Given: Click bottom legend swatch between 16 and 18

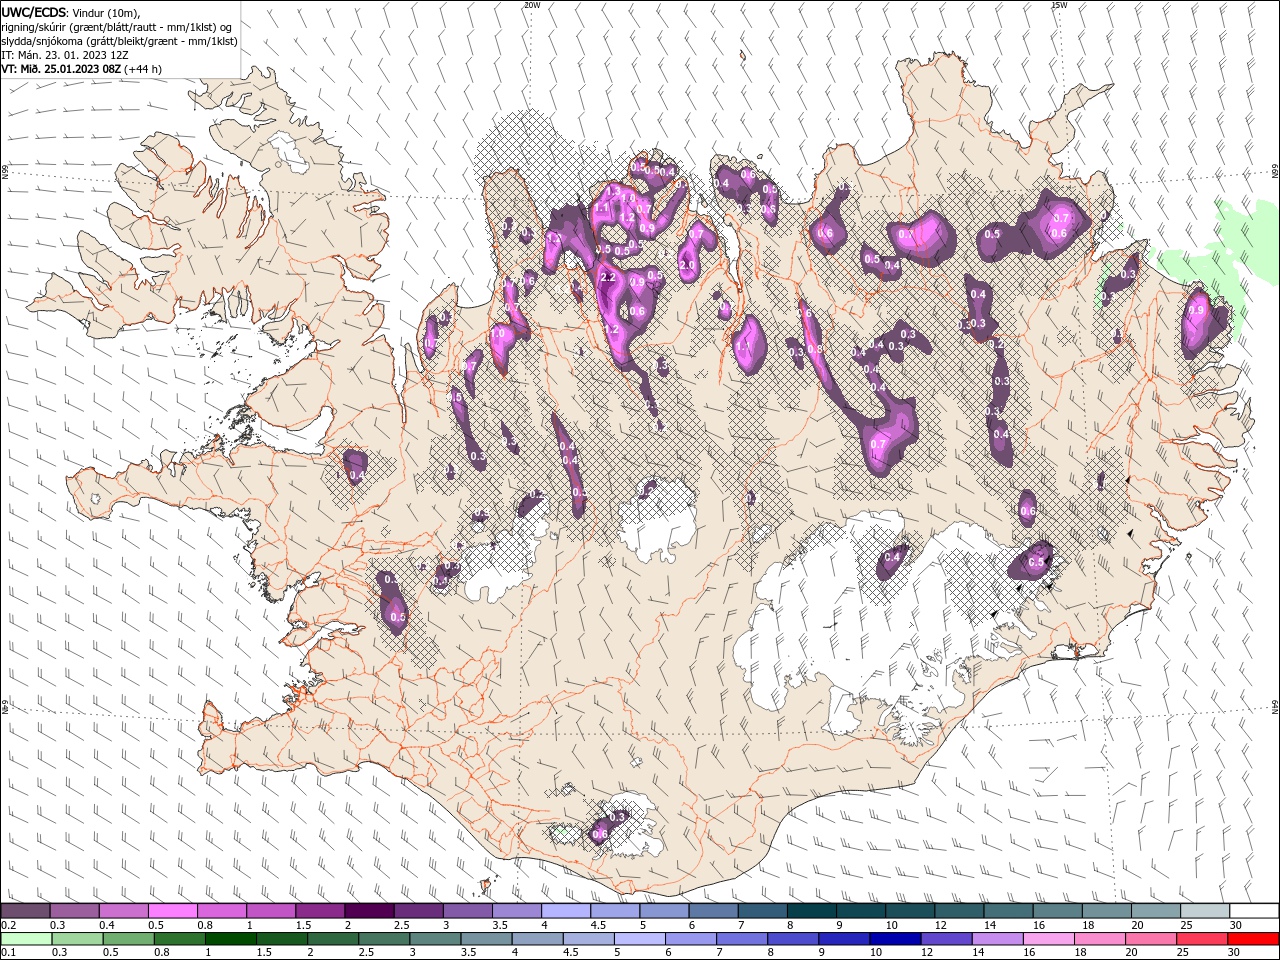Looking at the screenshot, I should point(1046,939).
